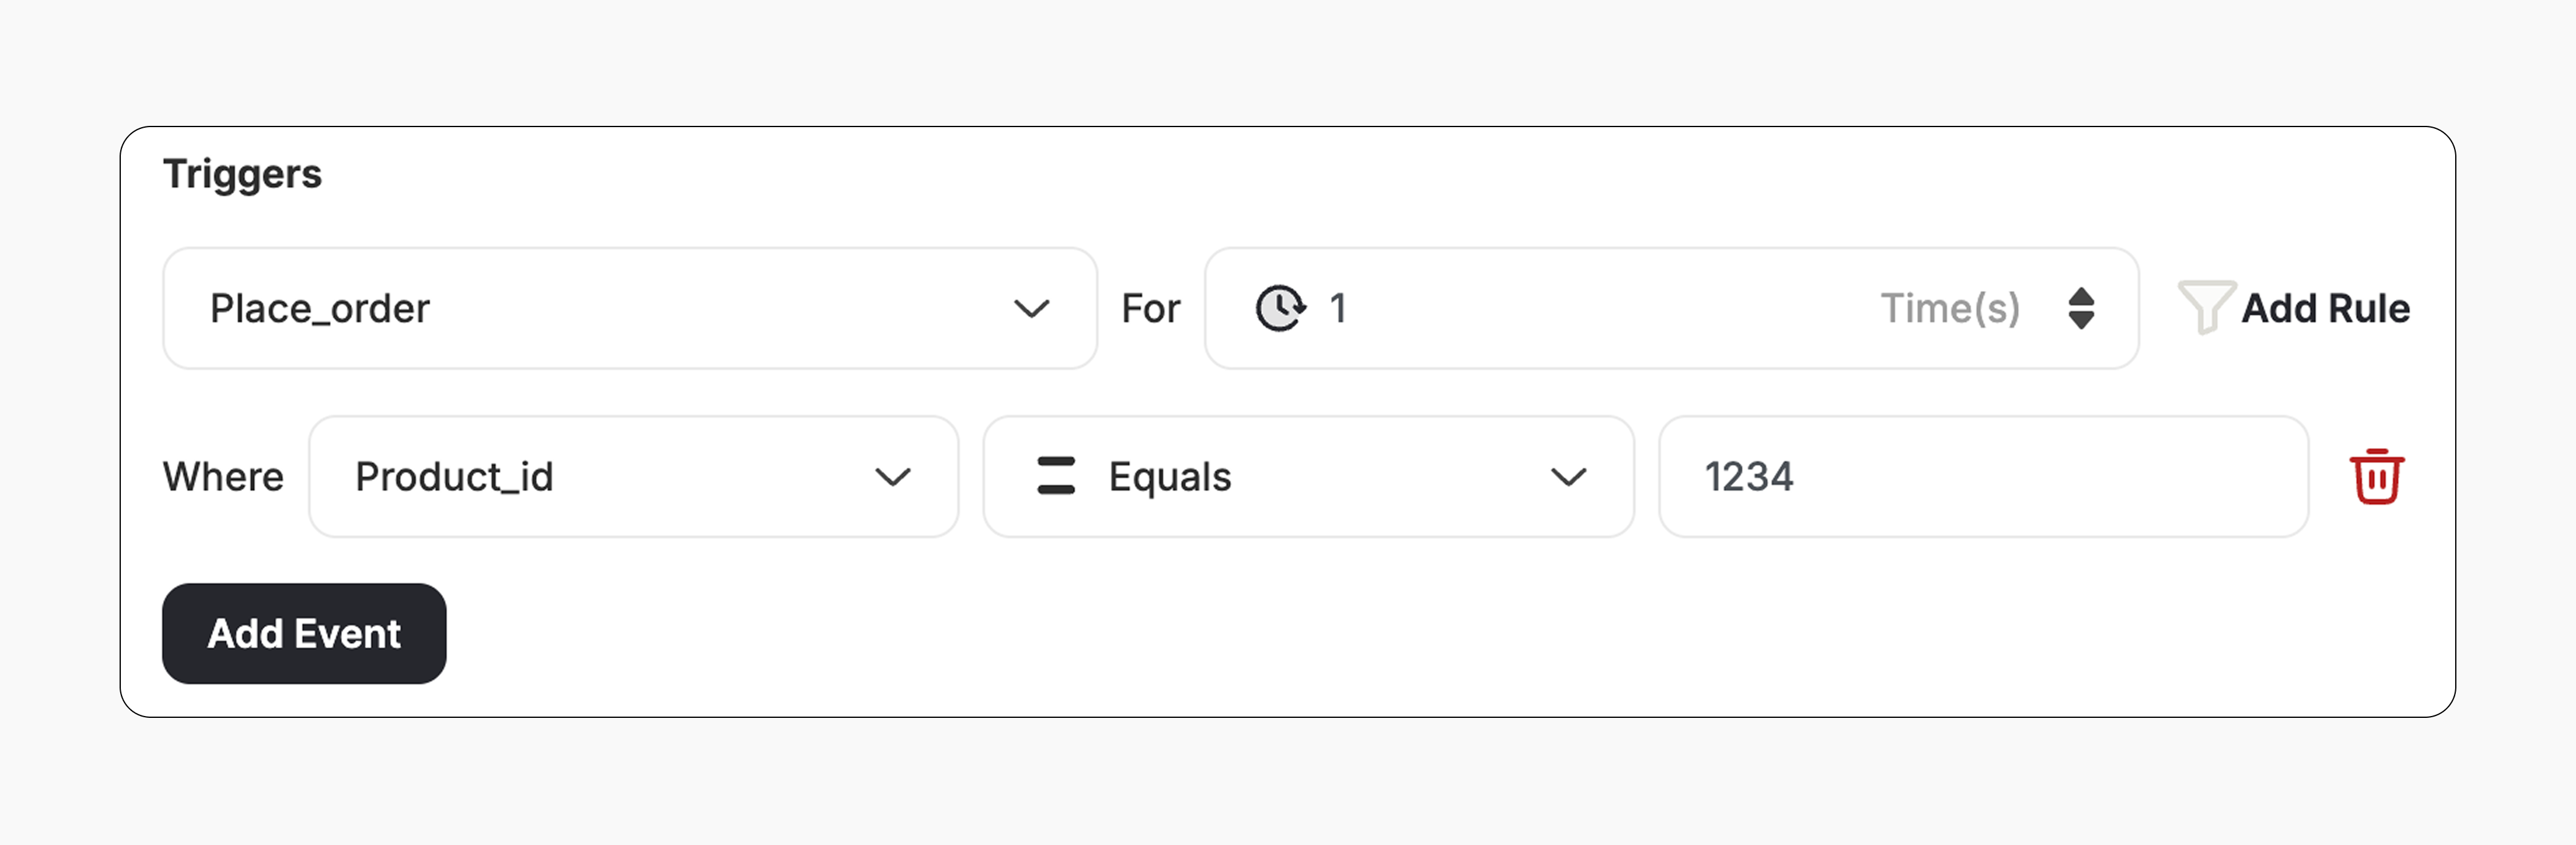This screenshot has height=845, width=2576.
Task: Click the chevron on the Place_order selector
Action: click(1032, 308)
